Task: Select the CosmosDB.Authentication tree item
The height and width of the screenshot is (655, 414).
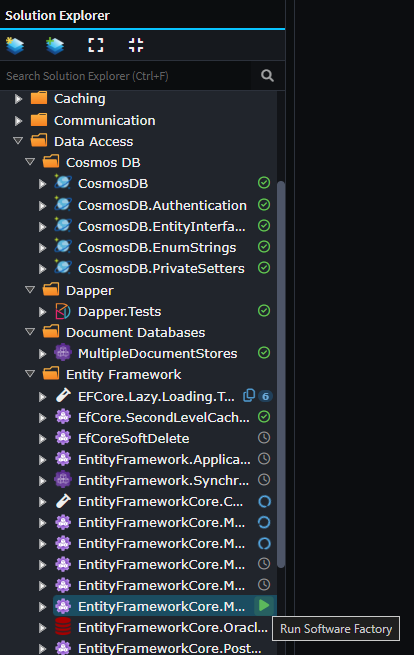Action: click(163, 206)
